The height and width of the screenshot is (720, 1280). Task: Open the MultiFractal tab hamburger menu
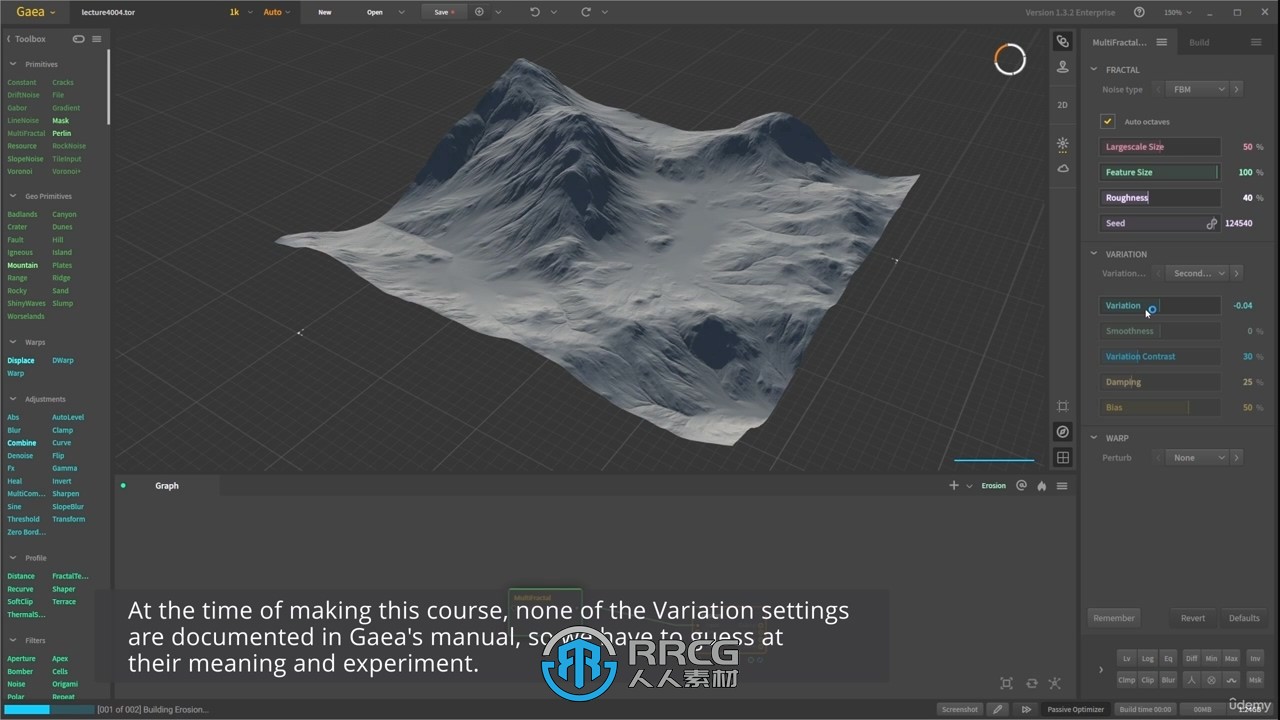coord(1161,42)
